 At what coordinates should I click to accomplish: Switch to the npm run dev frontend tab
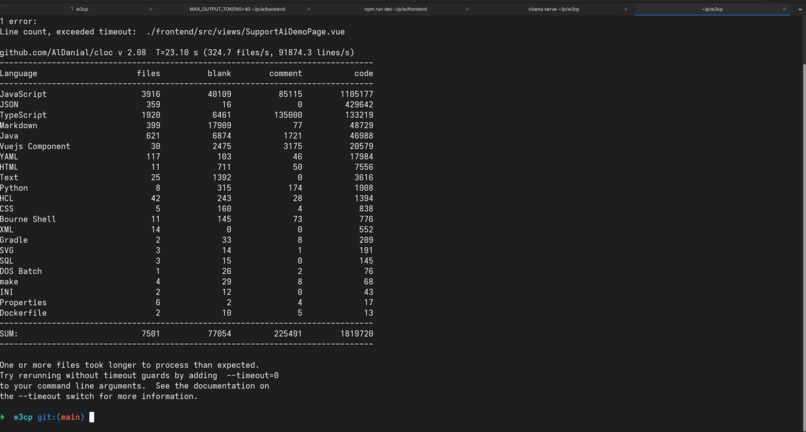coord(395,9)
